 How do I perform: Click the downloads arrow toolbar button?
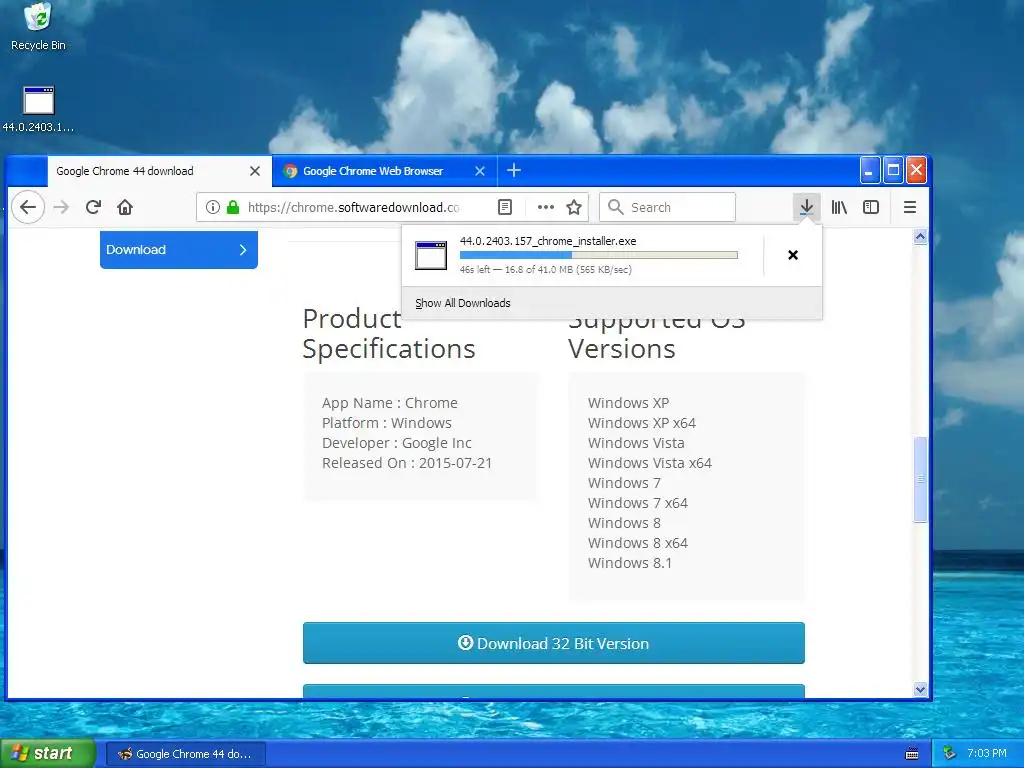tap(807, 207)
